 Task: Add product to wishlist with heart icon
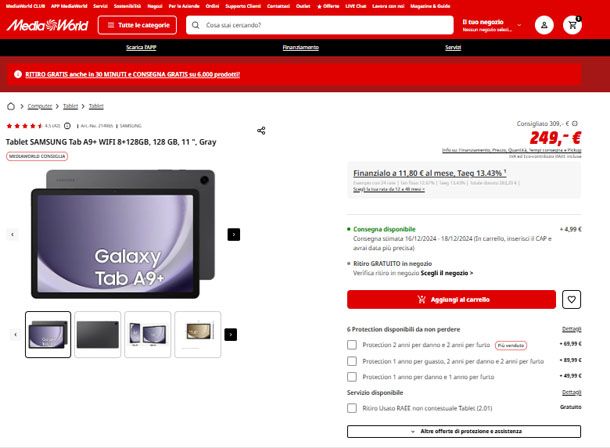571,299
